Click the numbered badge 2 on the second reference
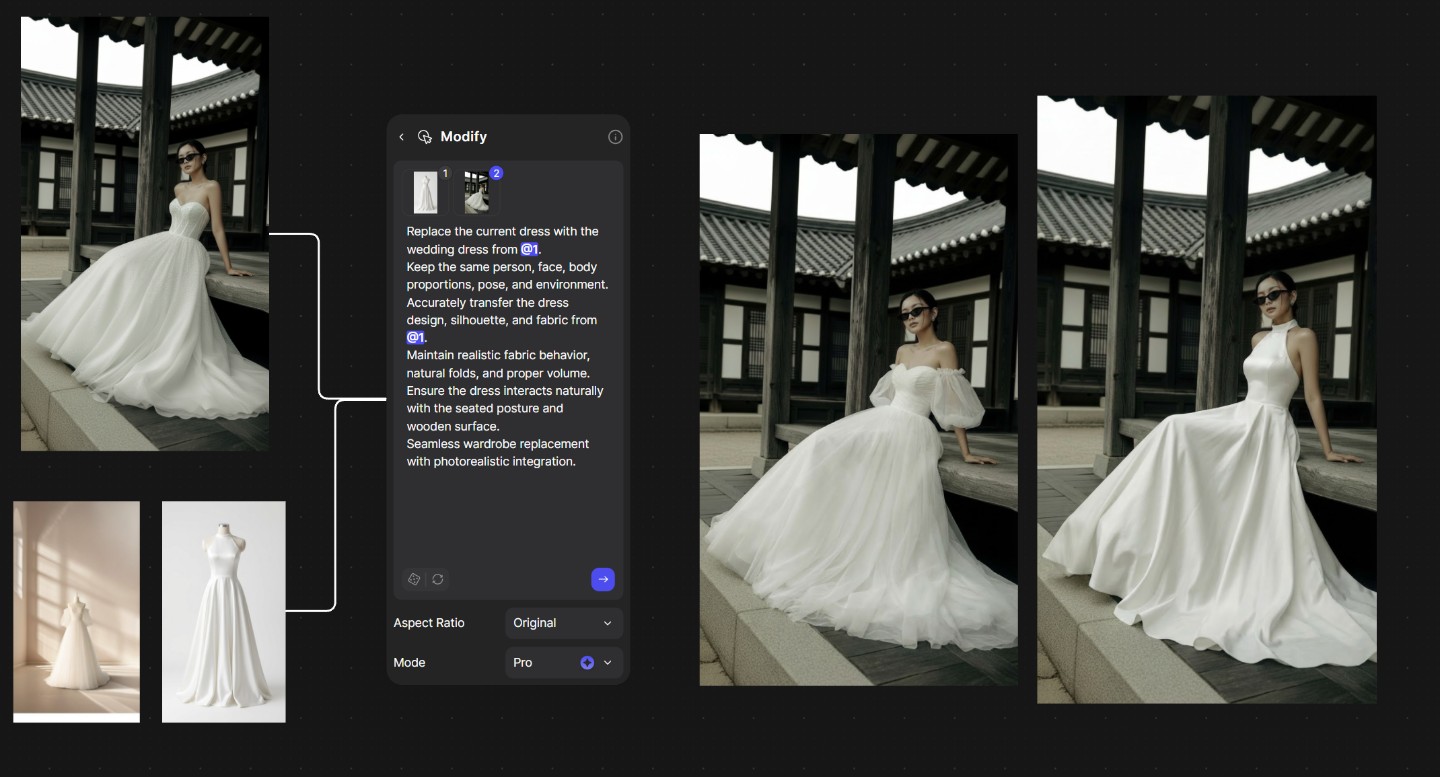 tap(495, 172)
